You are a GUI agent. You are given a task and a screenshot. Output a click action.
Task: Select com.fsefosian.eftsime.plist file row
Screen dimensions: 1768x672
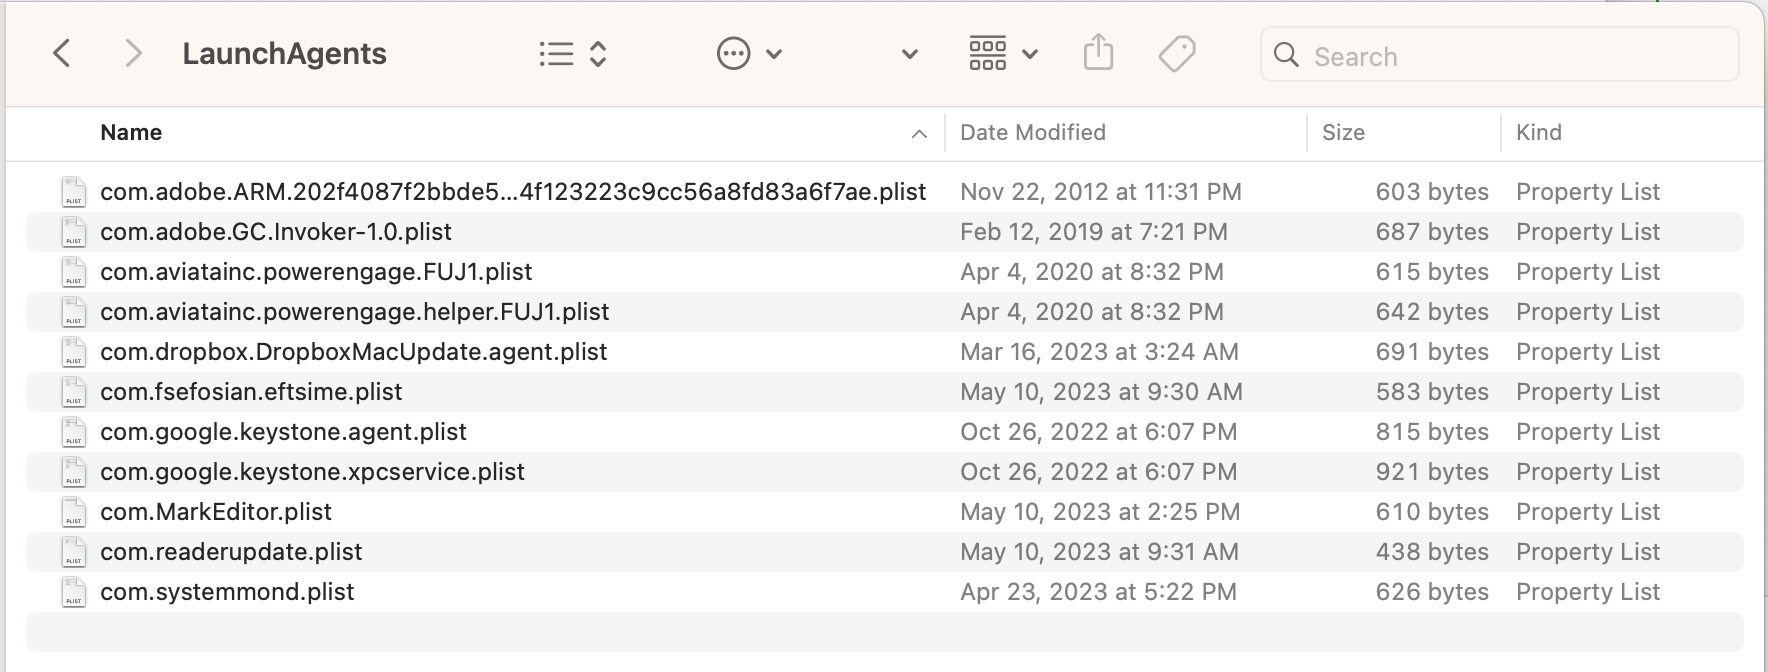tap(251, 392)
